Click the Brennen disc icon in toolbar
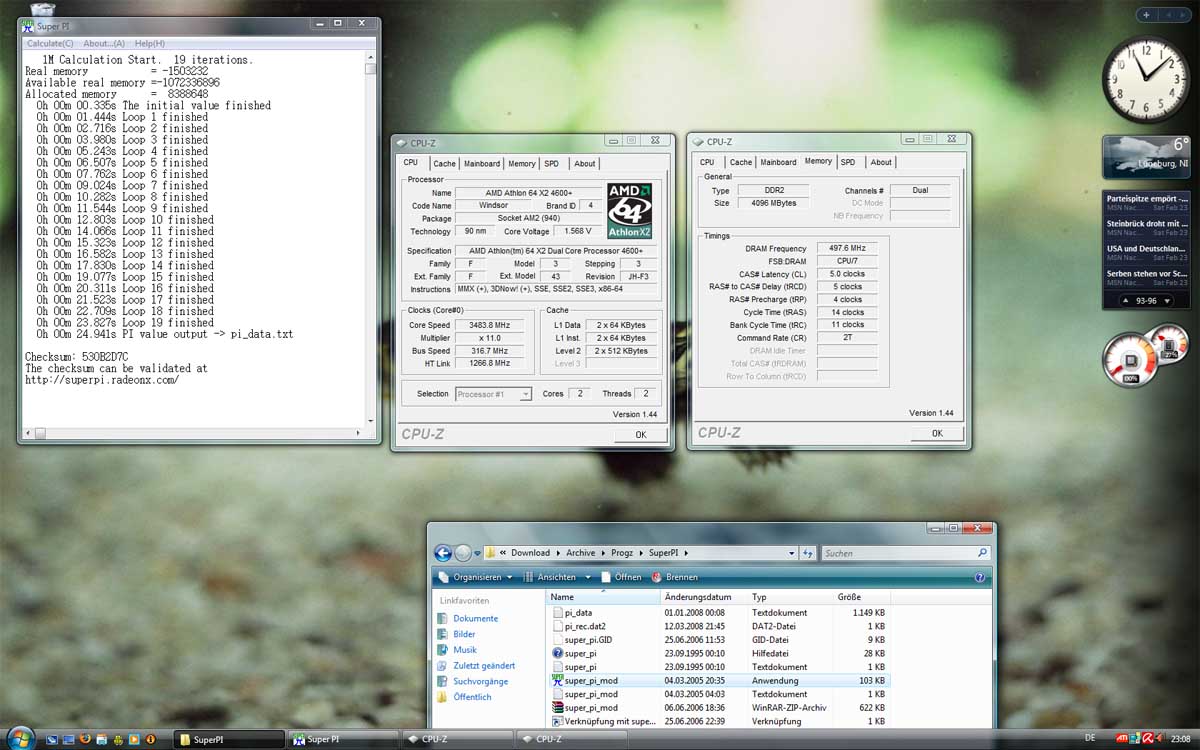Image resolution: width=1200 pixels, height=750 pixels. pos(657,577)
